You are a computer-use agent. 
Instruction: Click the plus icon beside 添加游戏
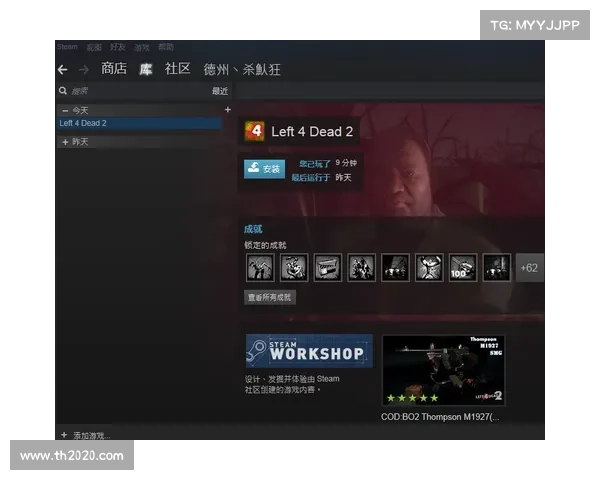pyautogui.click(x=64, y=435)
